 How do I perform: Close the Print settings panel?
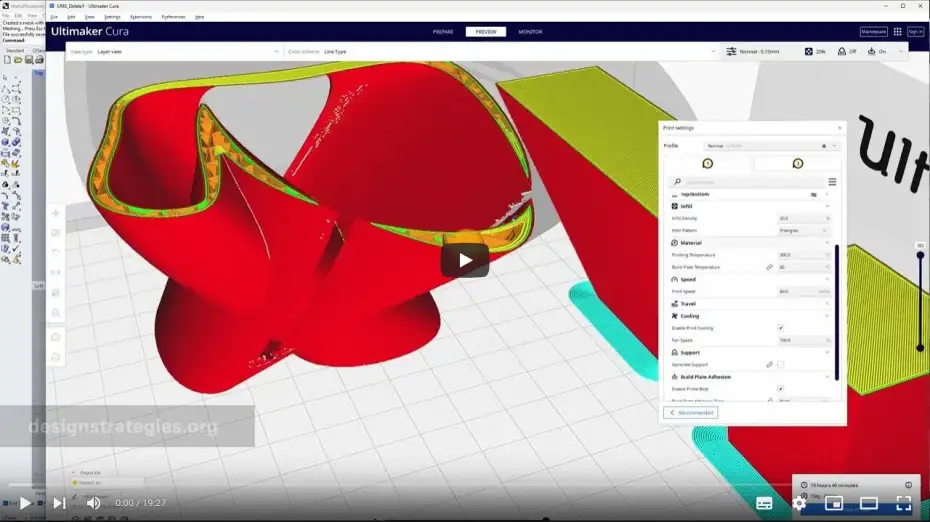coord(839,128)
